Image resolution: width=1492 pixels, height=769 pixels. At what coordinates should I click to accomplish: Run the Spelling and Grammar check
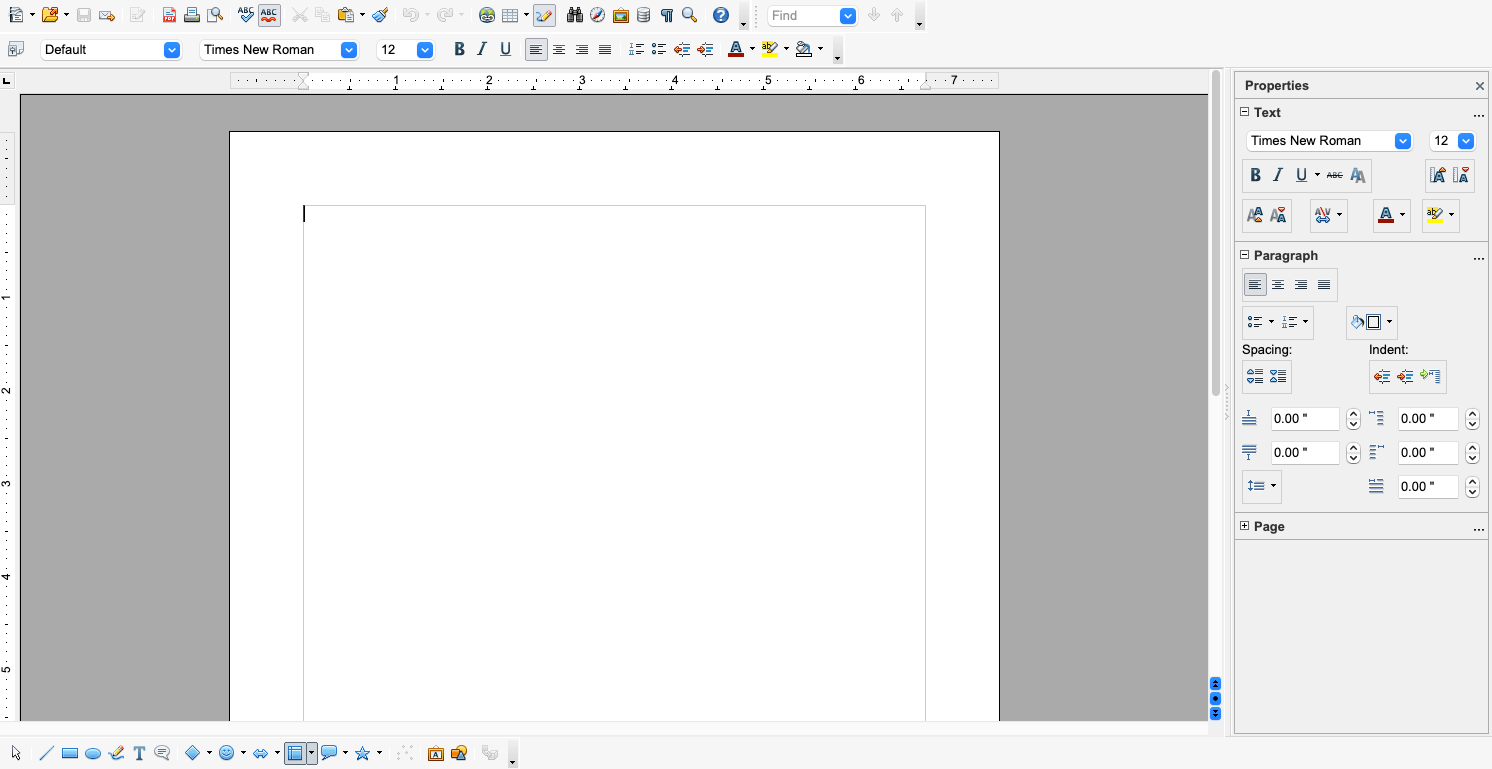246,15
